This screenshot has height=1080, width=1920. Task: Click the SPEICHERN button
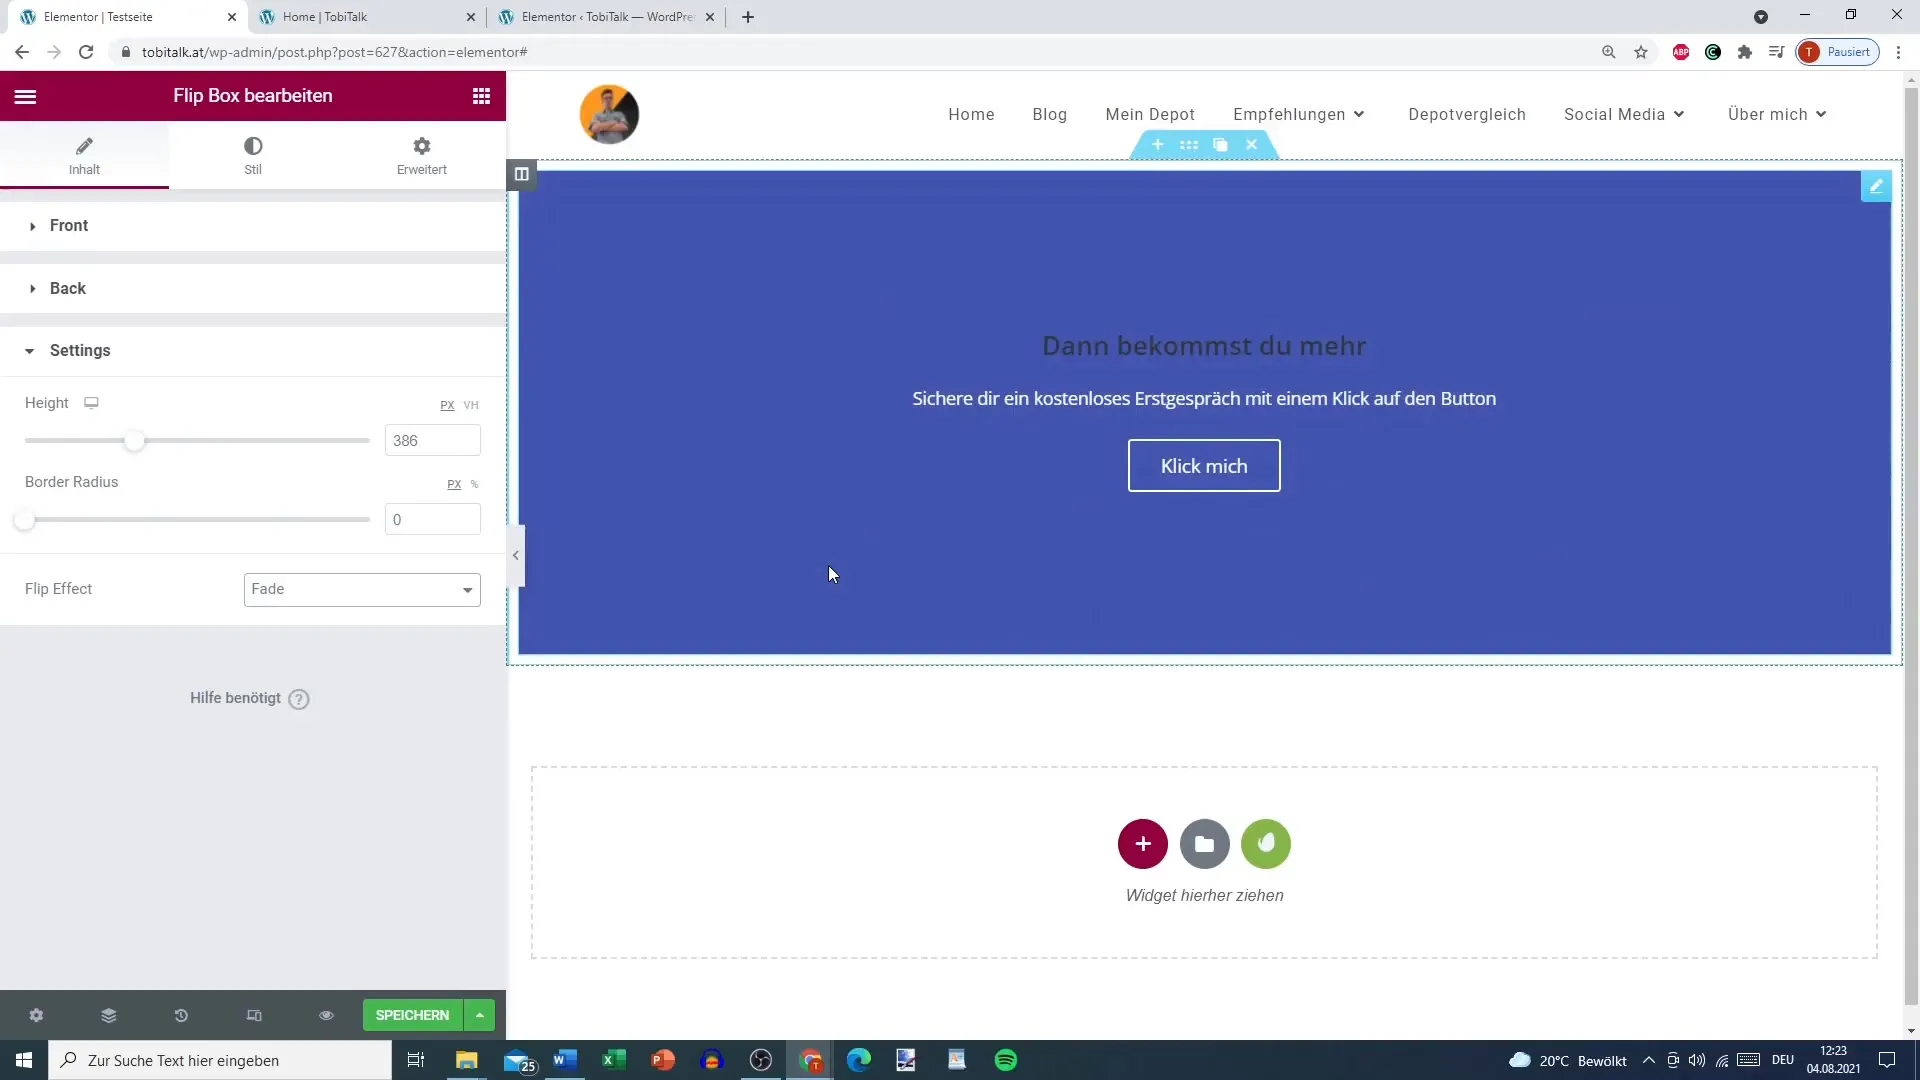click(412, 1016)
